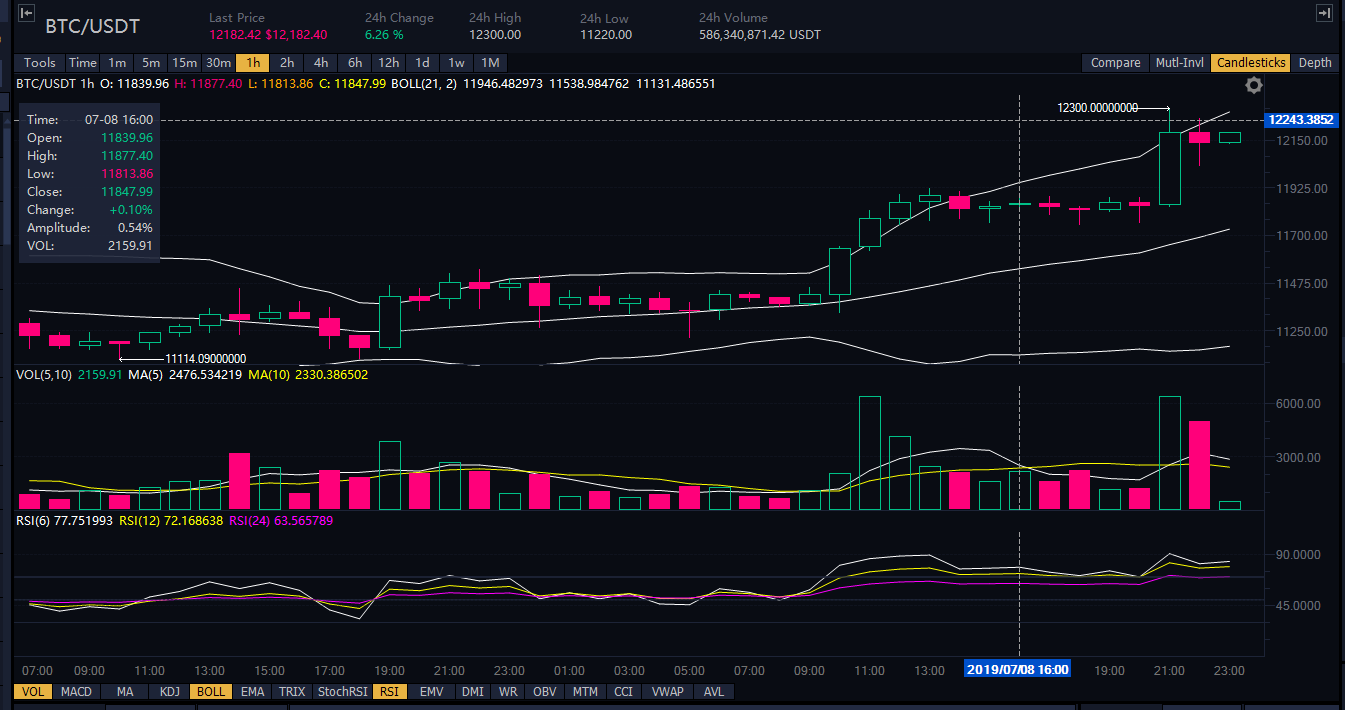
Task: Select the 1d timeframe
Action: coord(422,63)
